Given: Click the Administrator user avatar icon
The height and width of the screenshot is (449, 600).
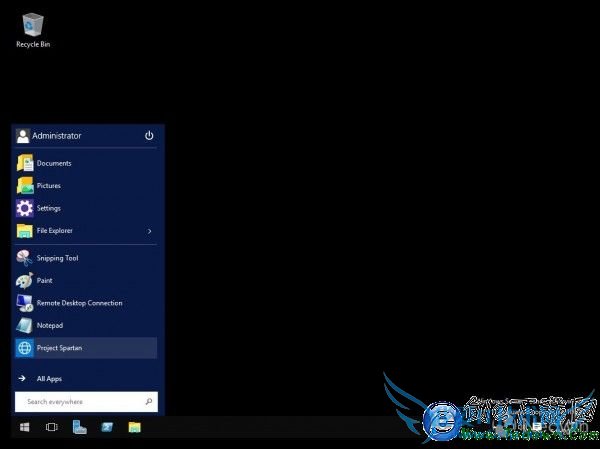Looking at the screenshot, I should 23,136.
